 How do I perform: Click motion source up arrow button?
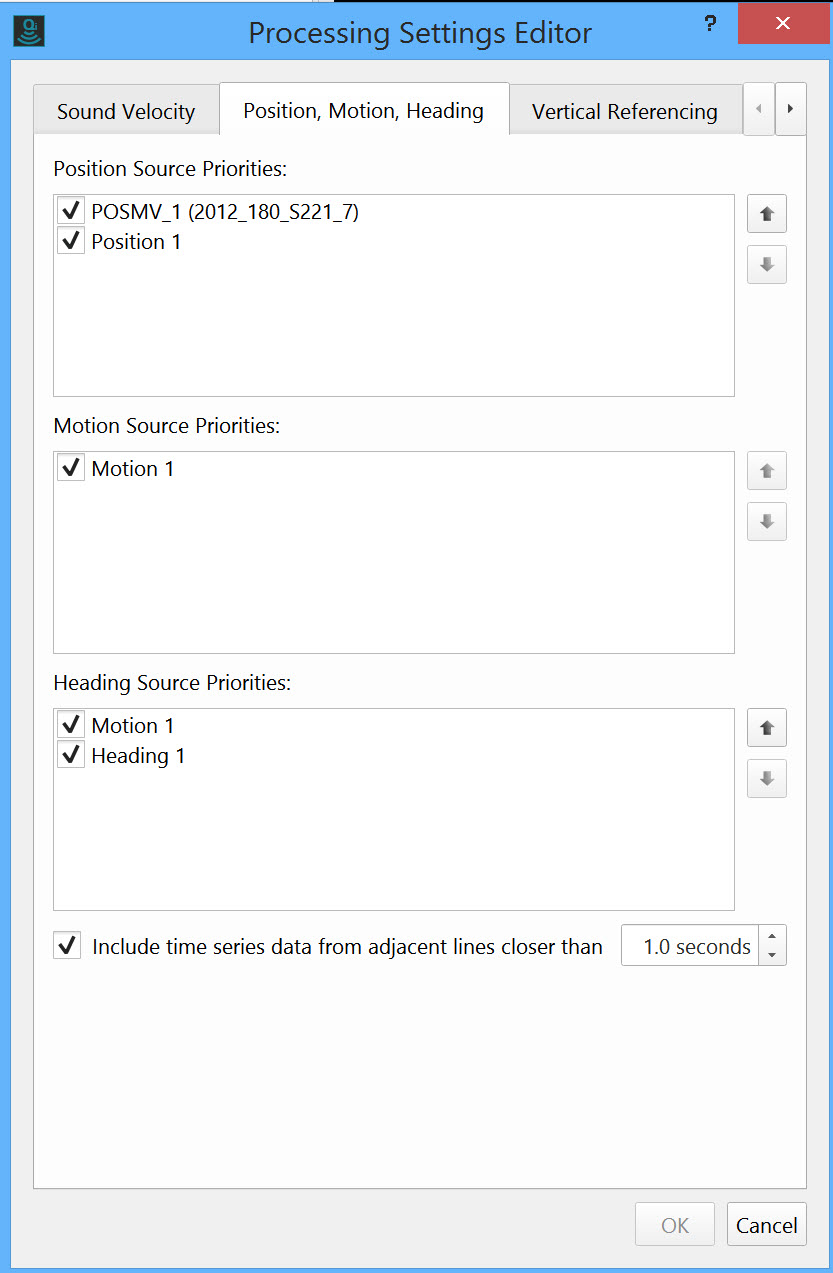pyautogui.click(x=767, y=471)
